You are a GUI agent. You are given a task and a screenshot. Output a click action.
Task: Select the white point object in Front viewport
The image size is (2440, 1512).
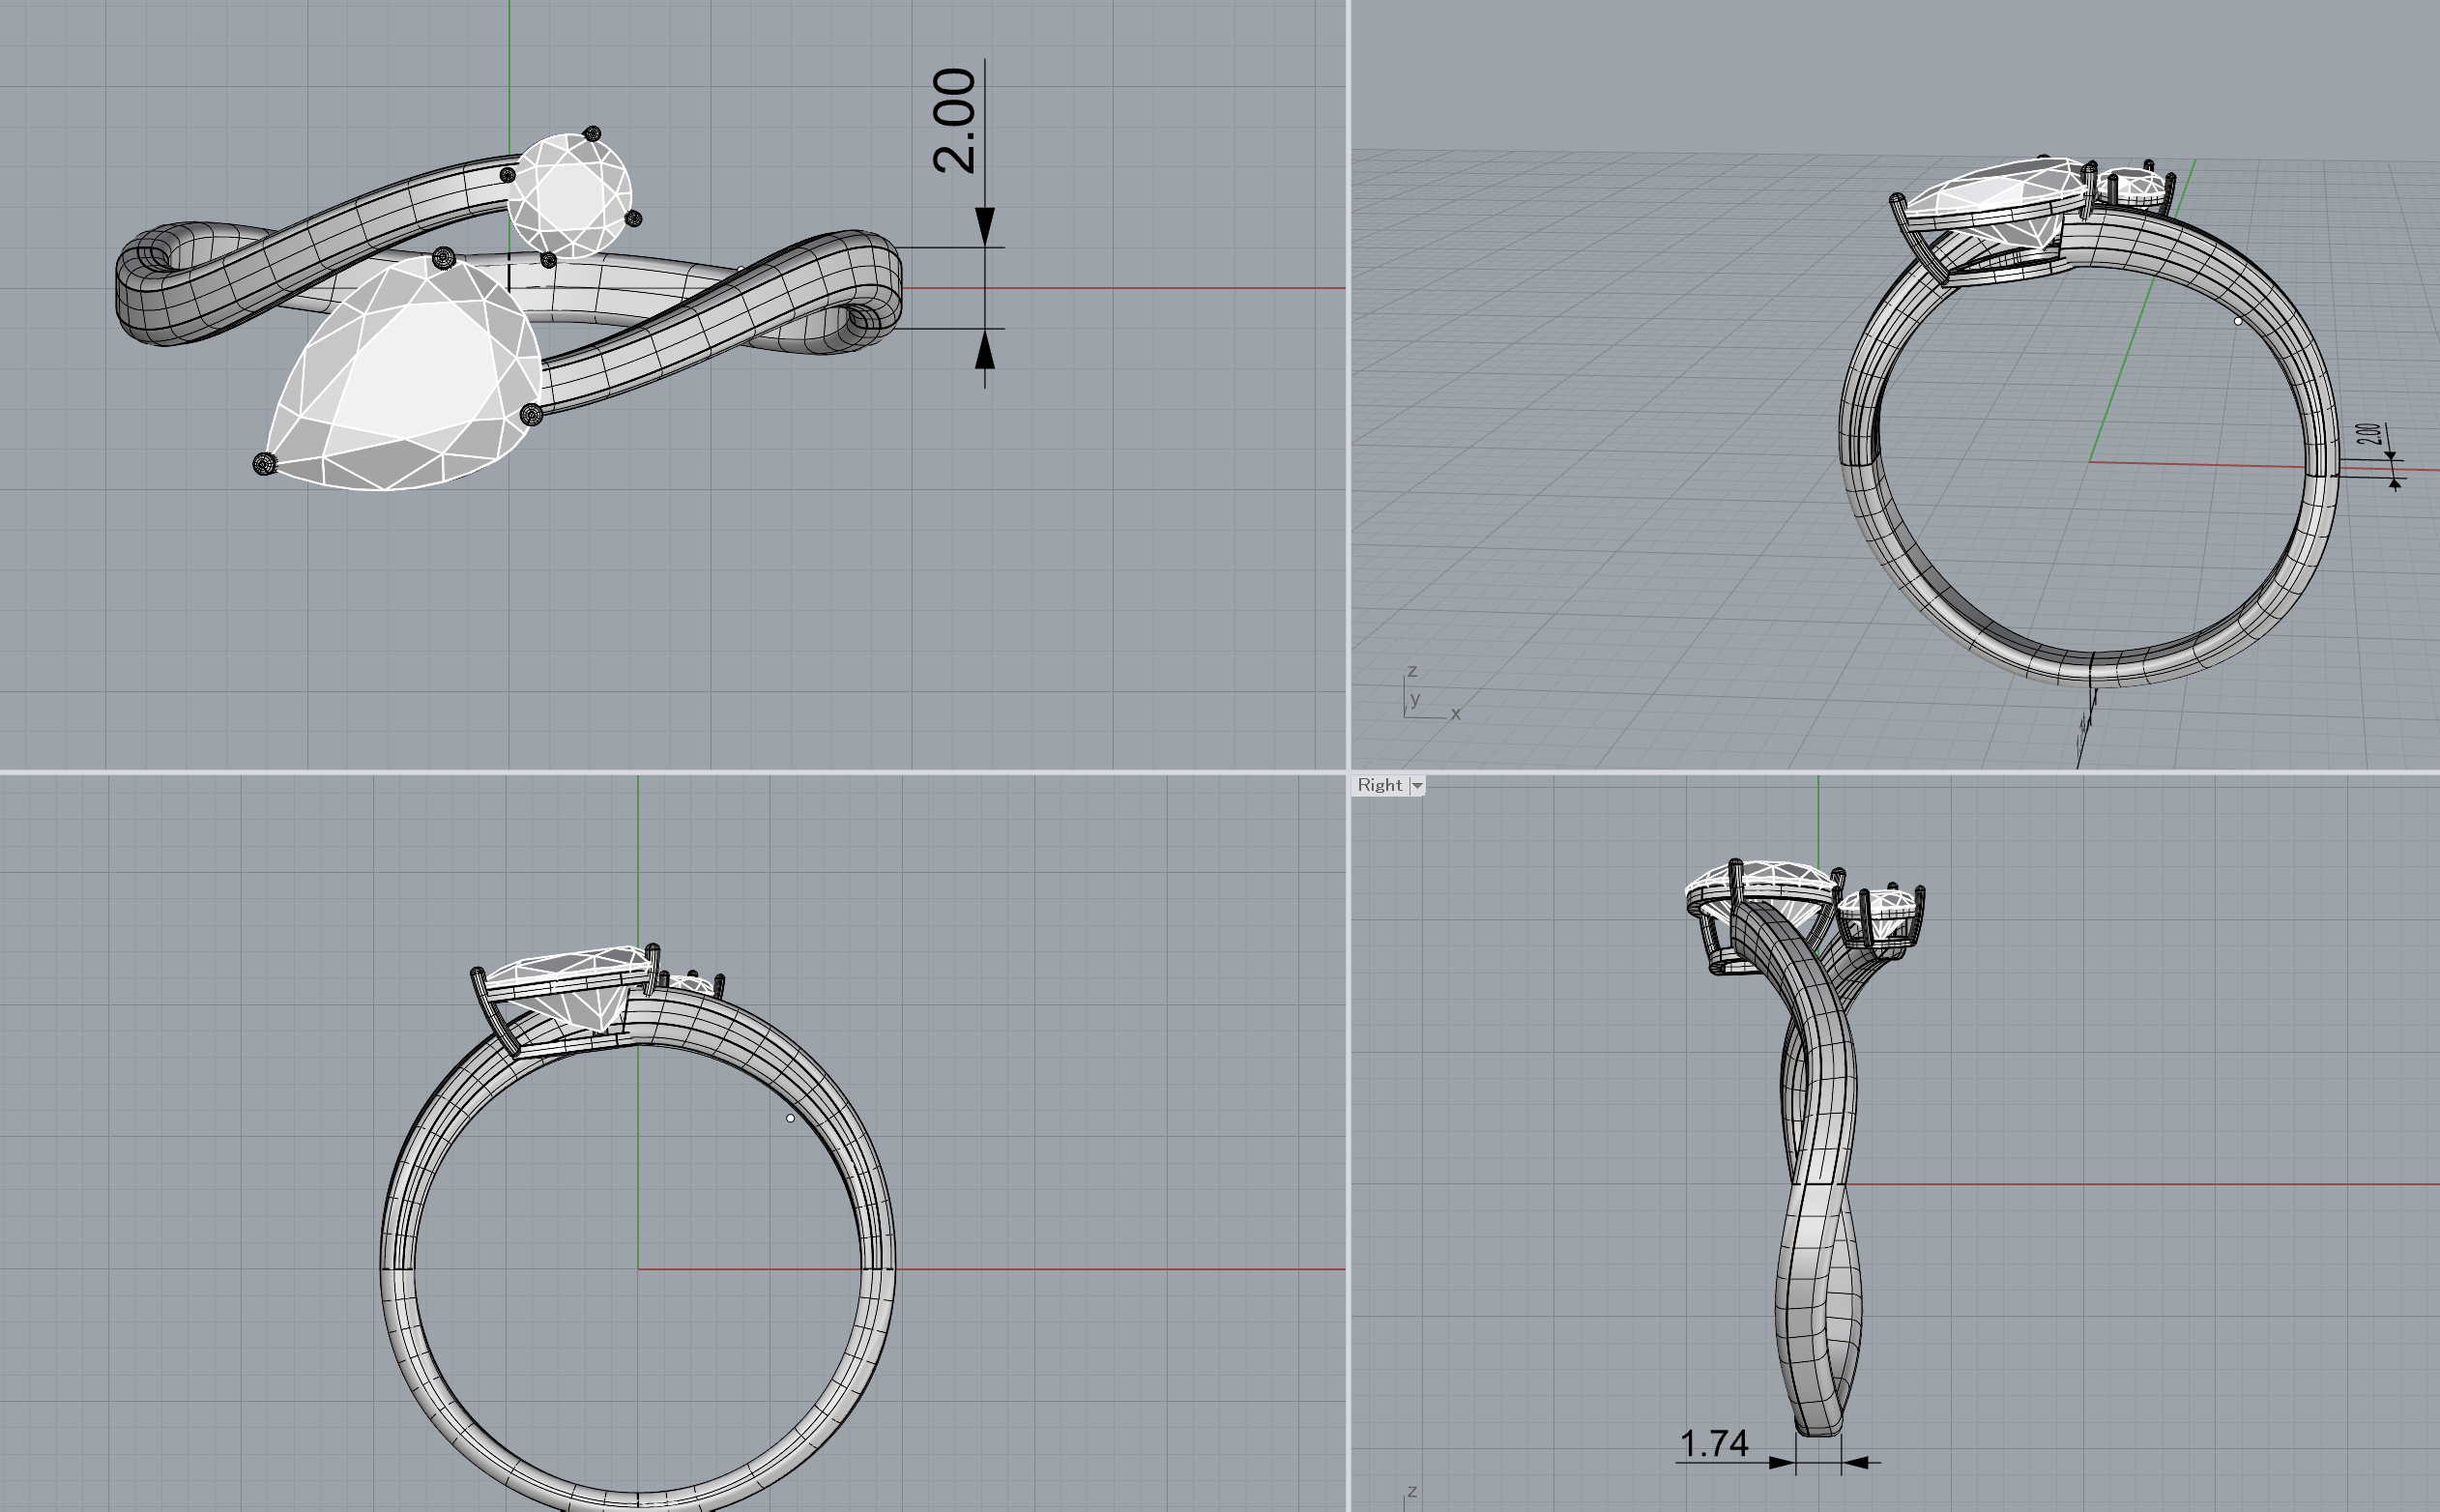click(x=790, y=1118)
